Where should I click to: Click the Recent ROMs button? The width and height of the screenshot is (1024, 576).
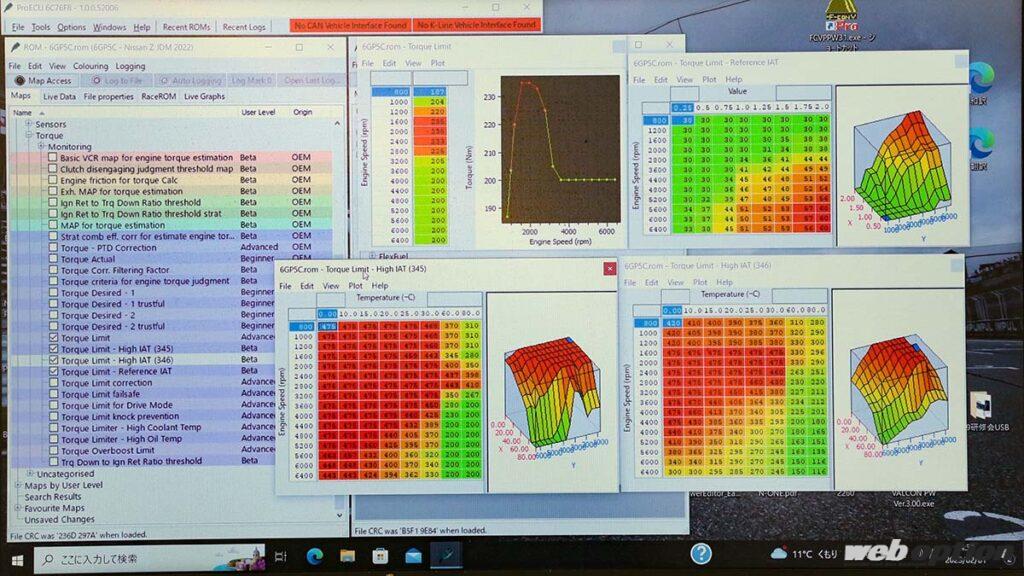(x=186, y=27)
